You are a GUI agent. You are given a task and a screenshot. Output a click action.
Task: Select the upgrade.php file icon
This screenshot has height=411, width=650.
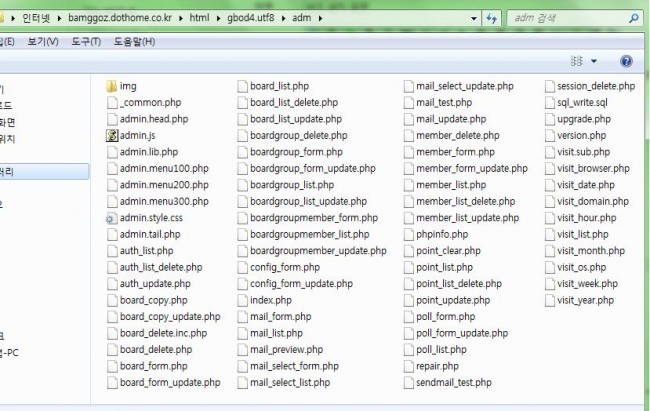click(550, 119)
